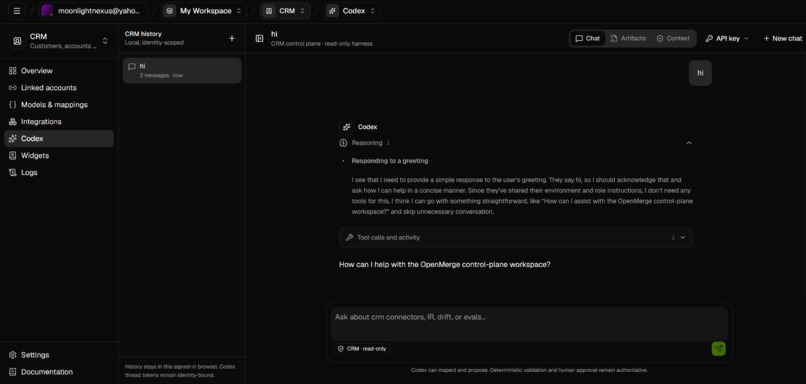Click the Widgets icon

click(x=13, y=155)
